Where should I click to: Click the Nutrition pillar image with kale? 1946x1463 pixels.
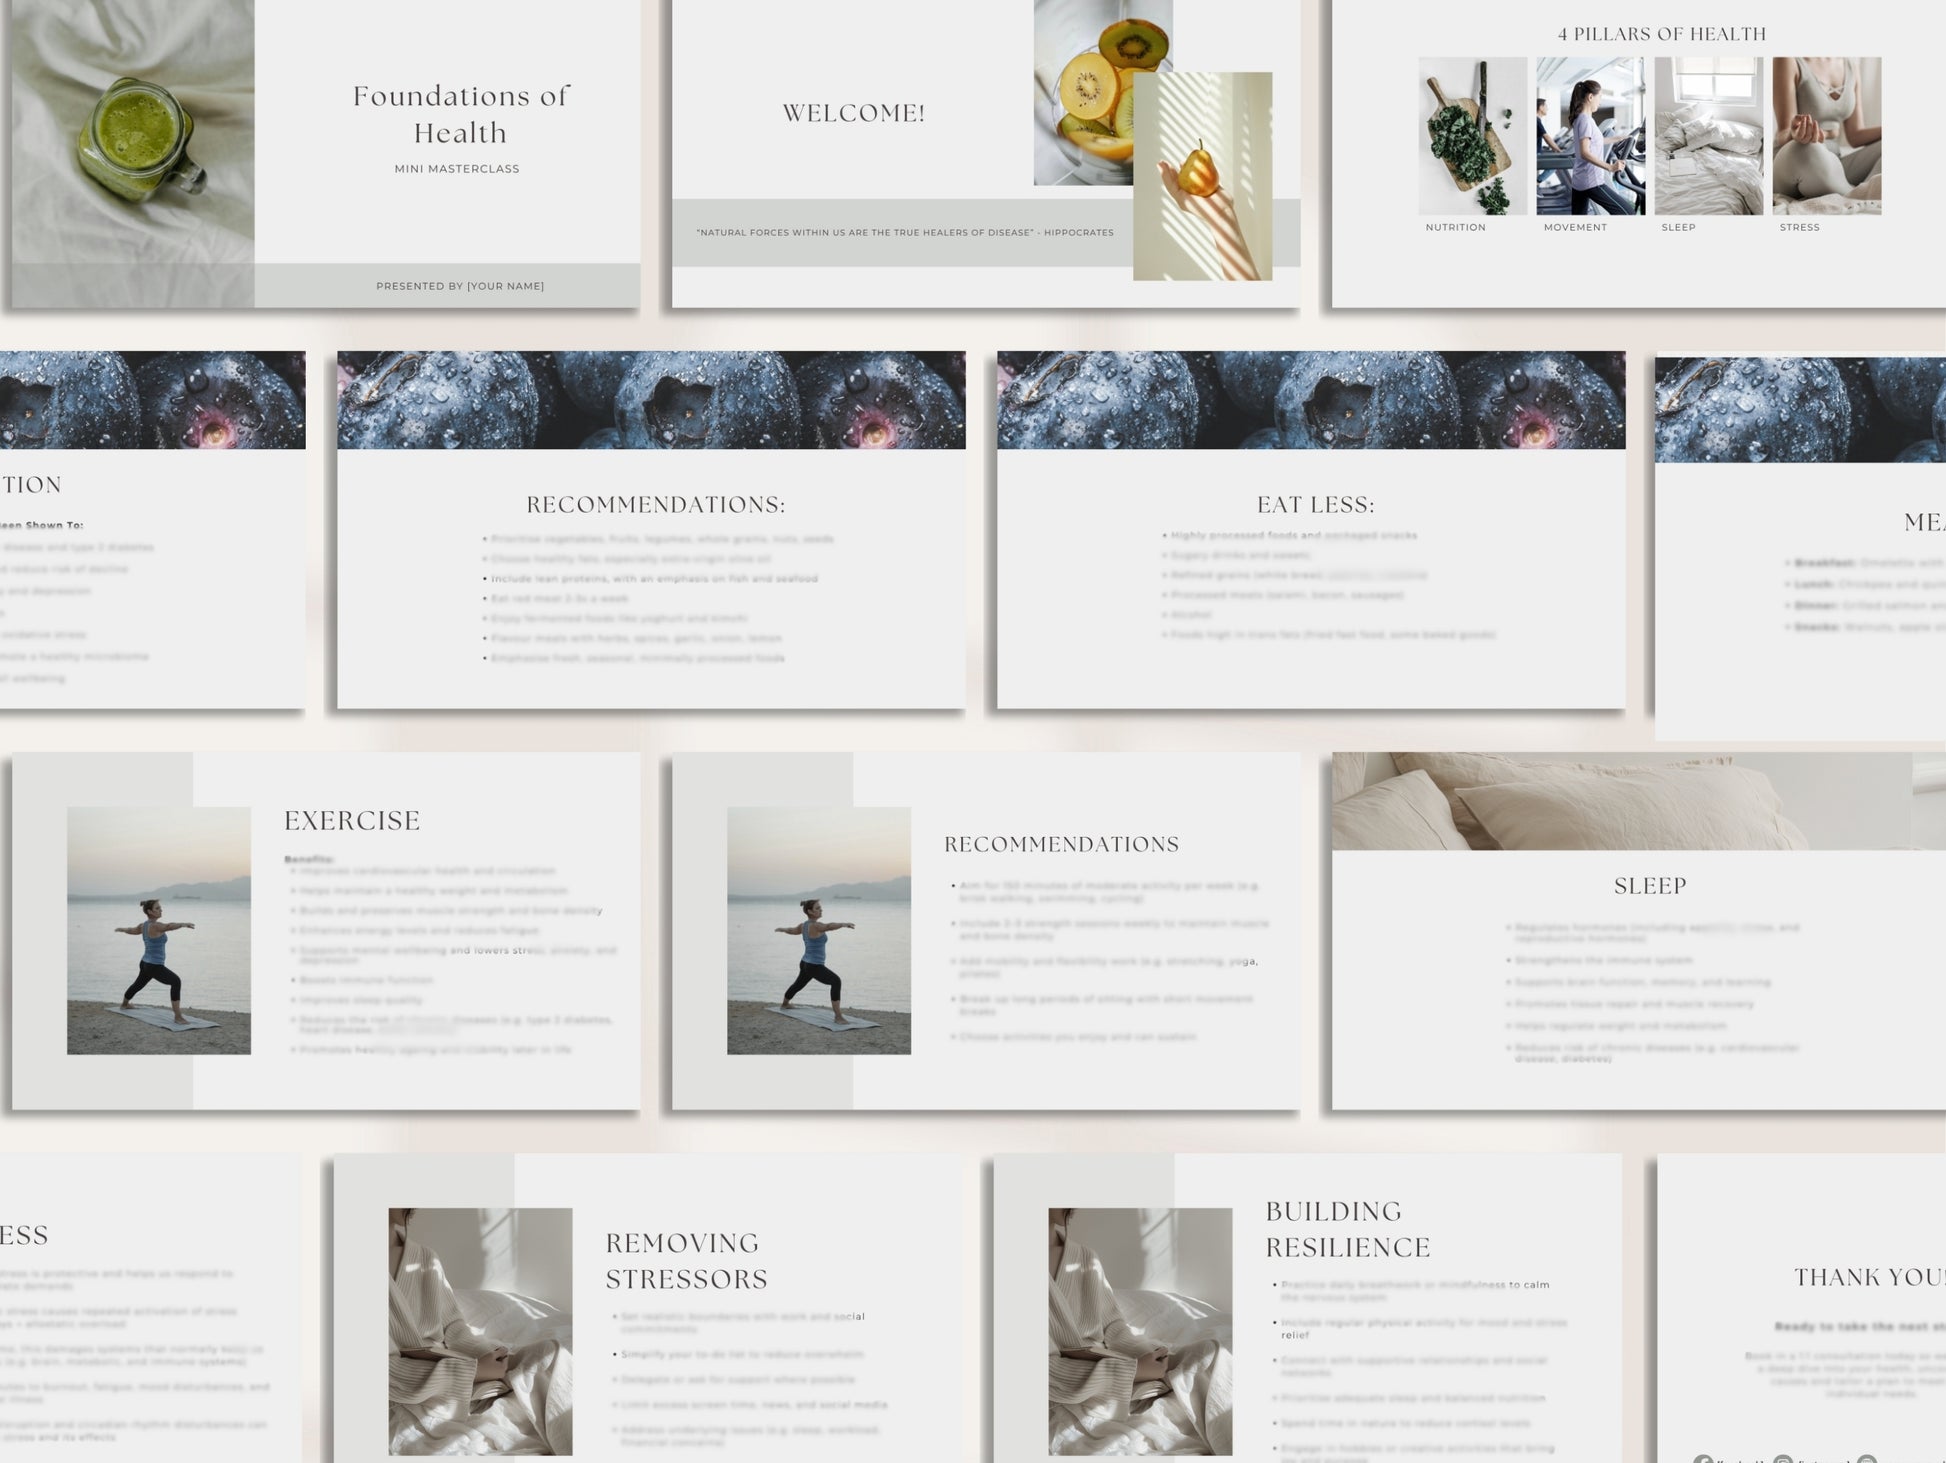tap(1472, 136)
